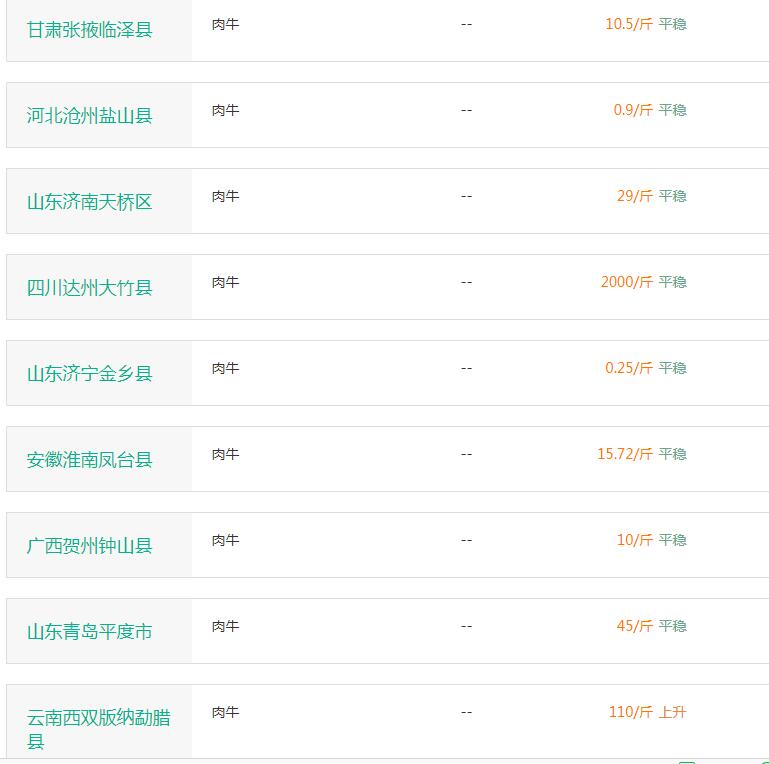The image size is (769, 764).
Task: Select the 四川达州大竹县 link
Action: pyautogui.click(x=89, y=288)
